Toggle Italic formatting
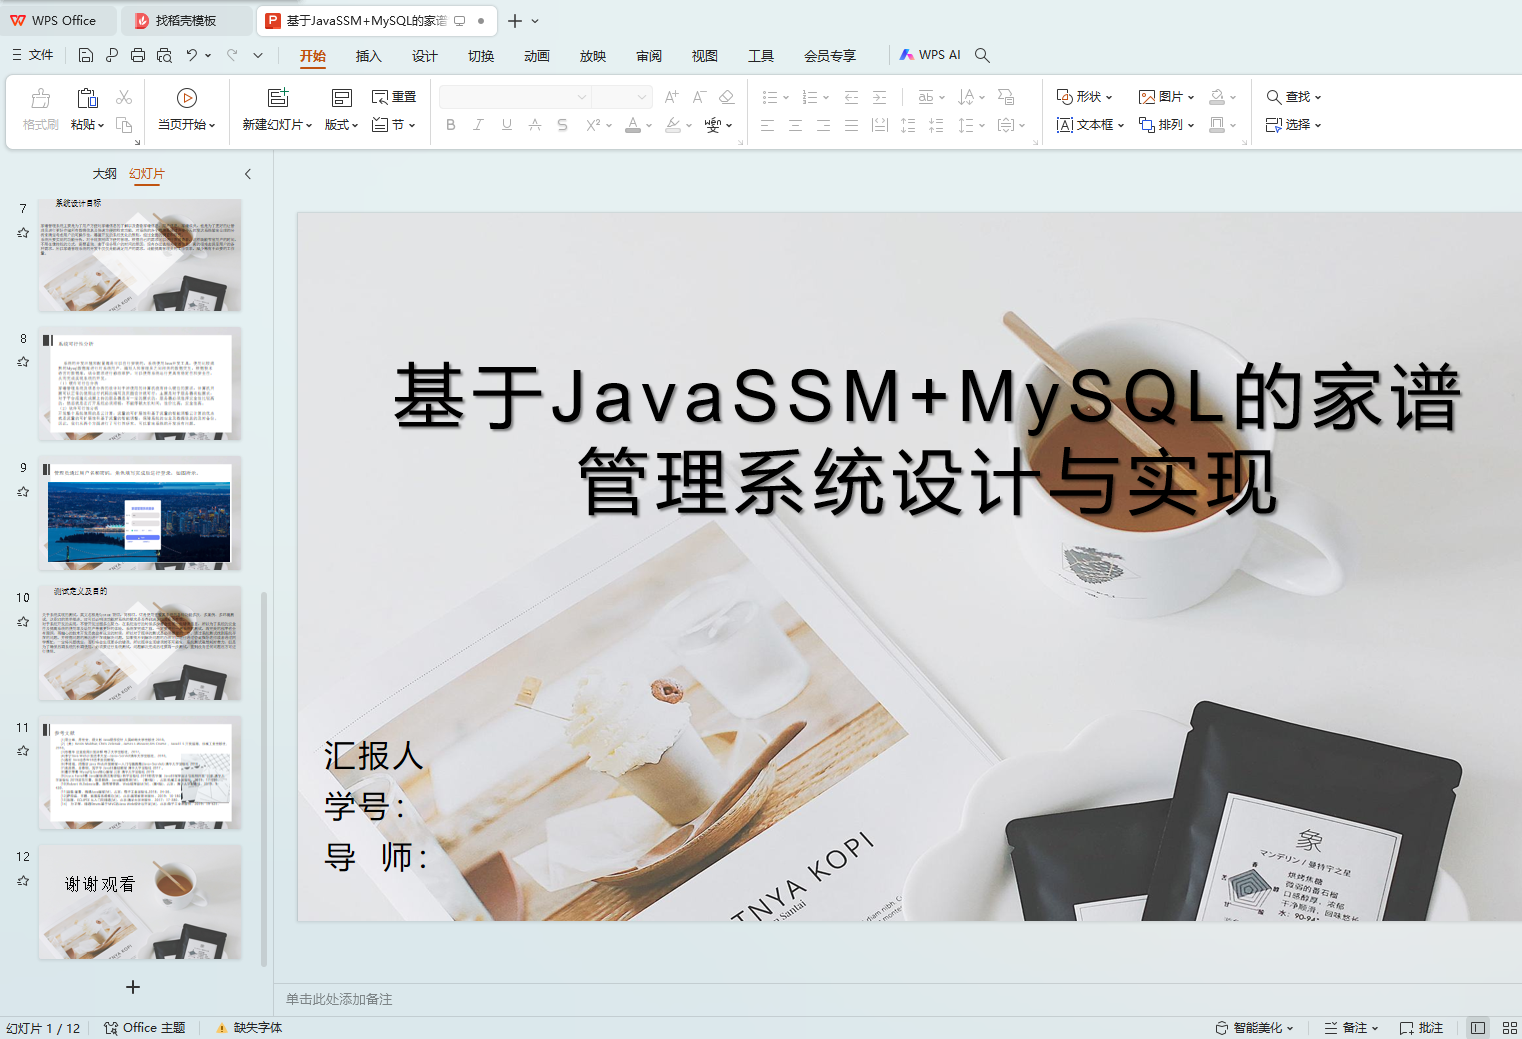The image size is (1522, 1039). click(x=479, y=125)
